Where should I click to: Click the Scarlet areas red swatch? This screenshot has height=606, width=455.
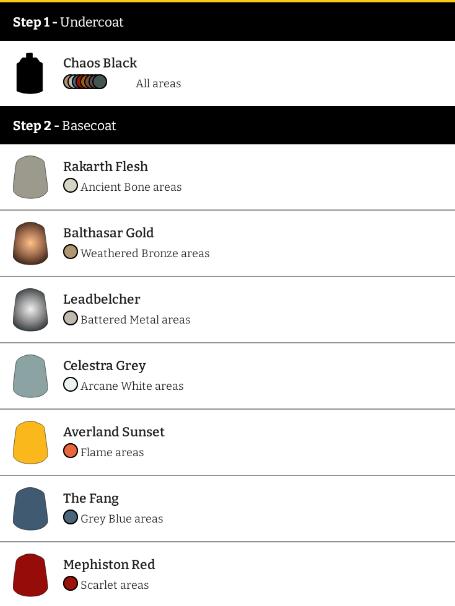tap(70, 584)
